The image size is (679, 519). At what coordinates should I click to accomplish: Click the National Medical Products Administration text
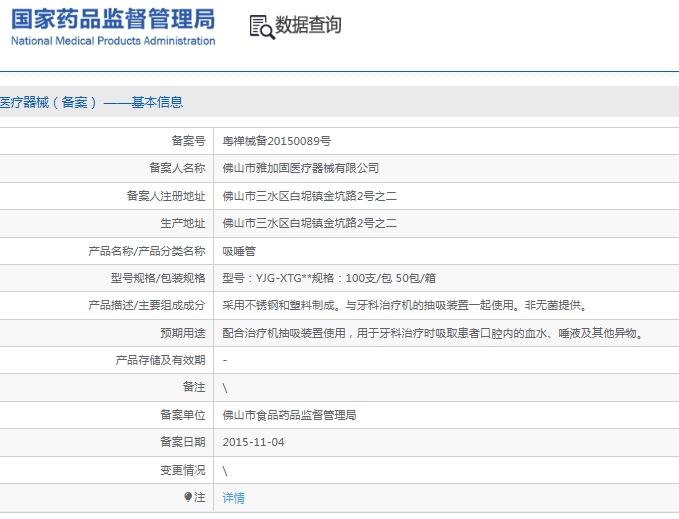tap(113, 41)
